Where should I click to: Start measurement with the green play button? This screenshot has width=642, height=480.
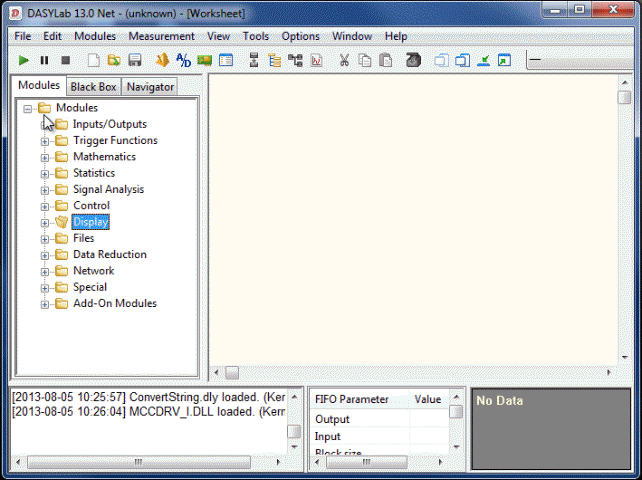pyautogui.click(x=24, y=61)
